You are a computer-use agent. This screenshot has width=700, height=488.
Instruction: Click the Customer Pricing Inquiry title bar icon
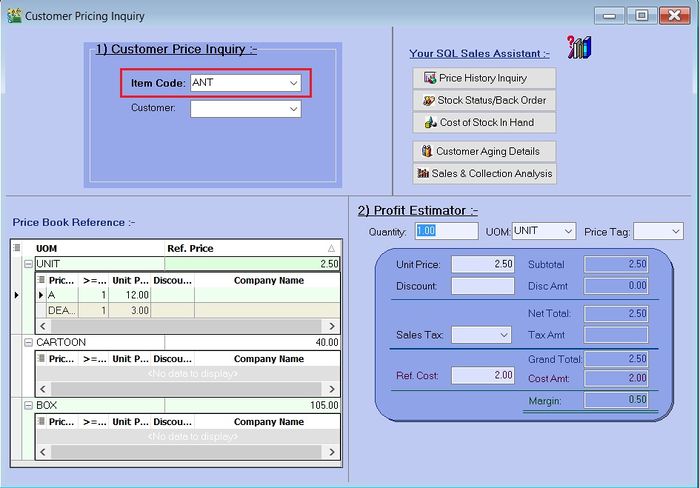pos(13,16)
